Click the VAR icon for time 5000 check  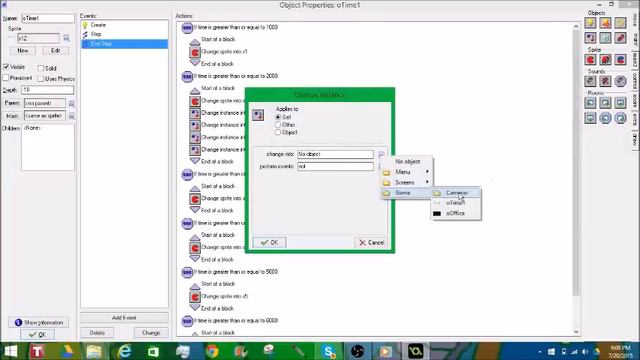point(187,272)
